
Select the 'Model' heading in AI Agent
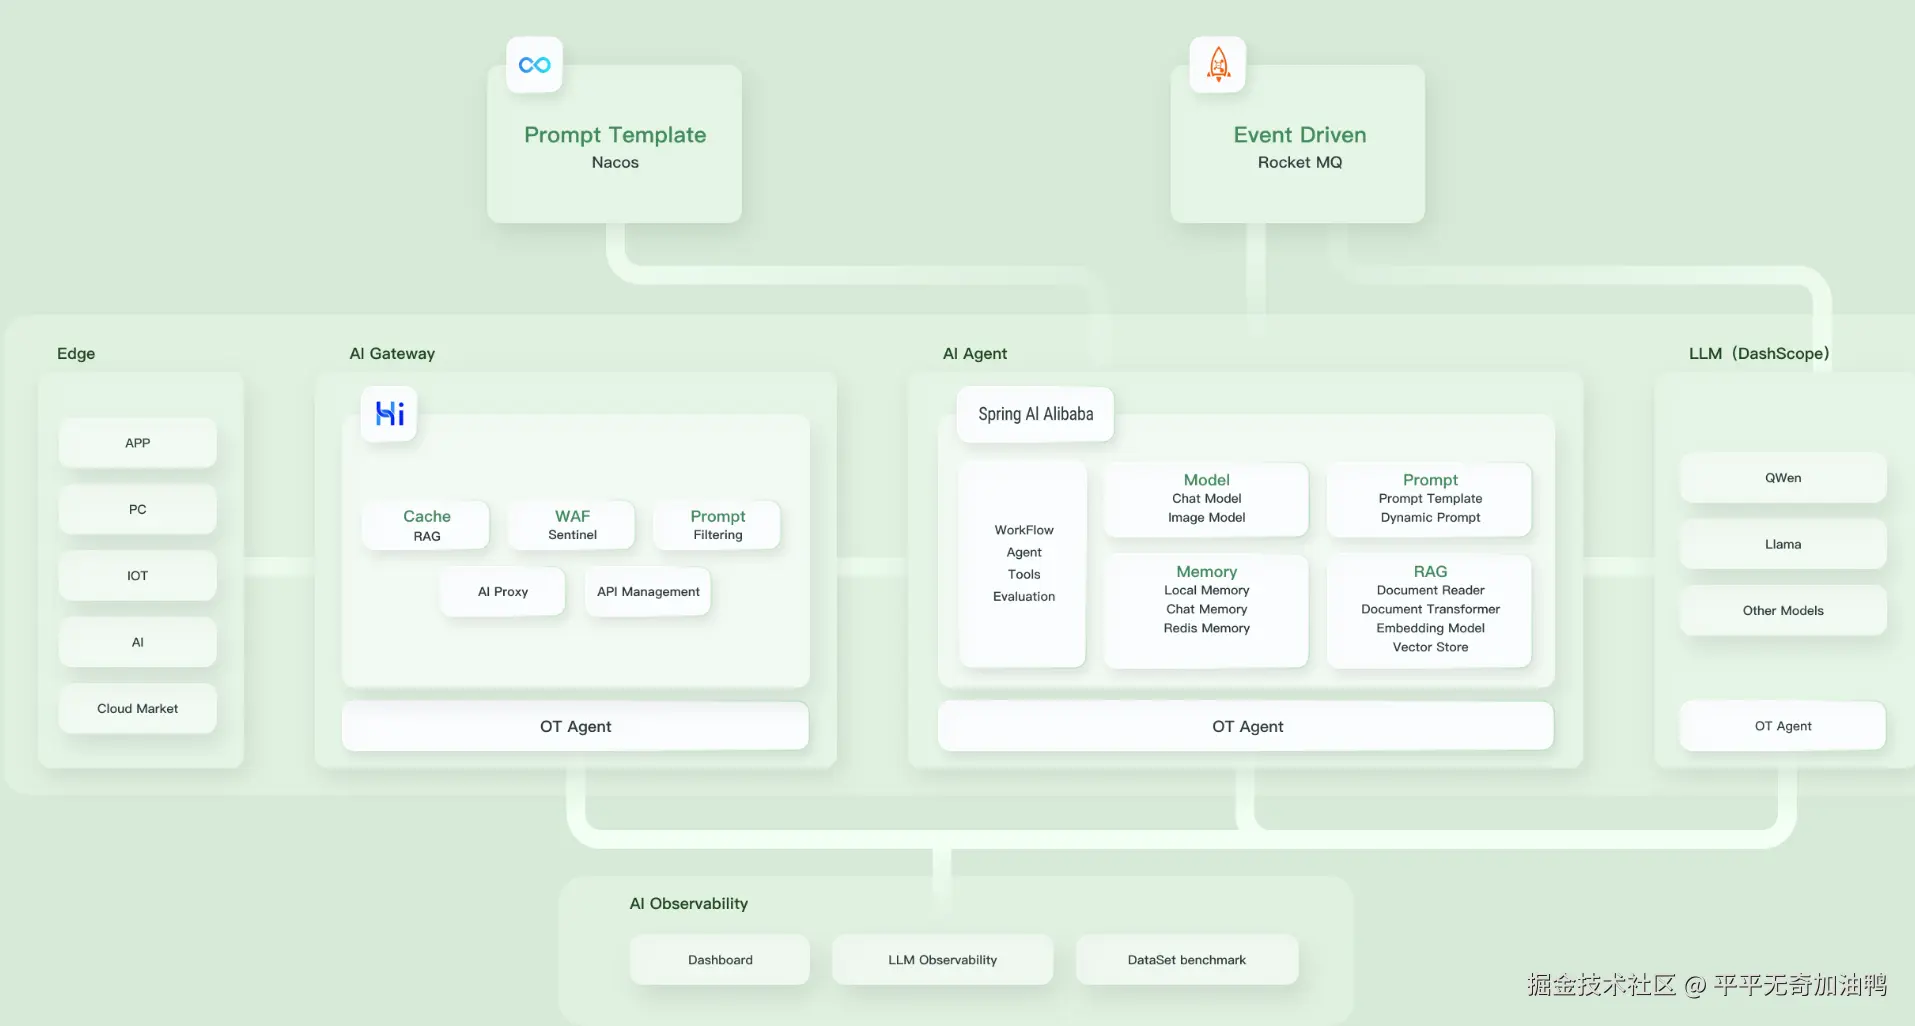(x=1206, y=480)
